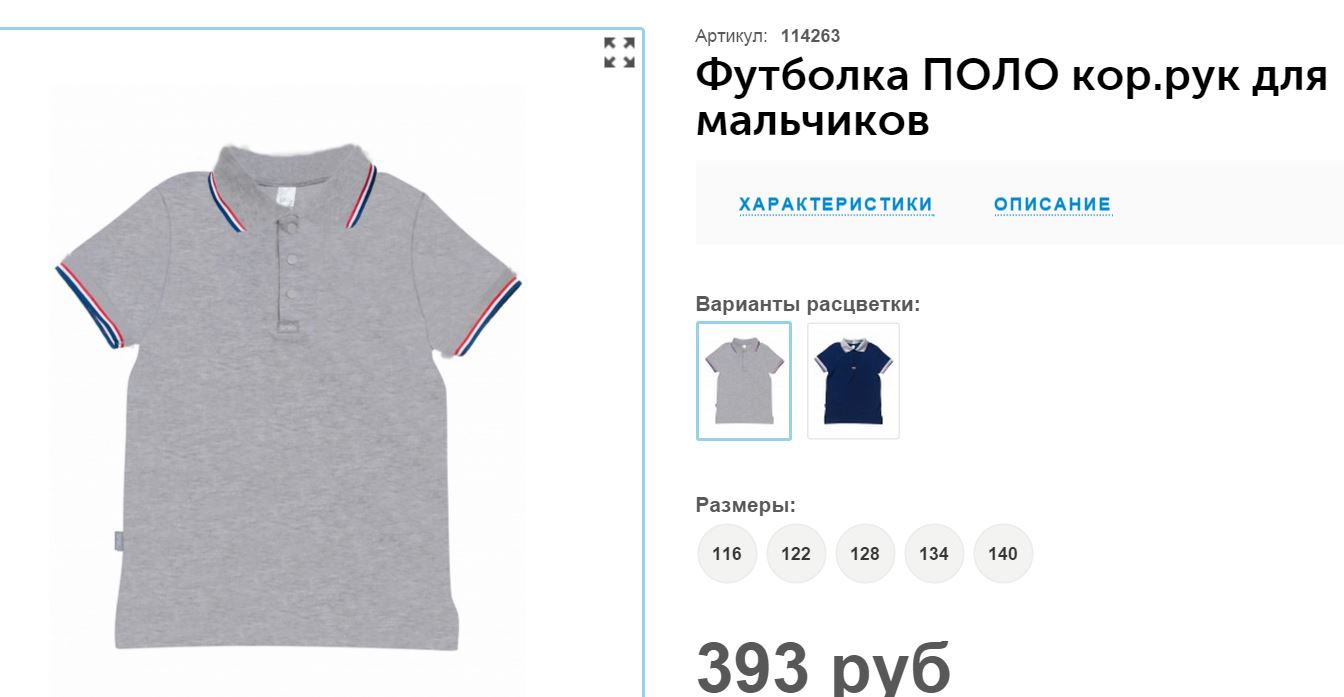The width and height of the screenshot is (1344, 697).
Task: Click the small hem tag on the shirt
Action: [x=117, y=538]
